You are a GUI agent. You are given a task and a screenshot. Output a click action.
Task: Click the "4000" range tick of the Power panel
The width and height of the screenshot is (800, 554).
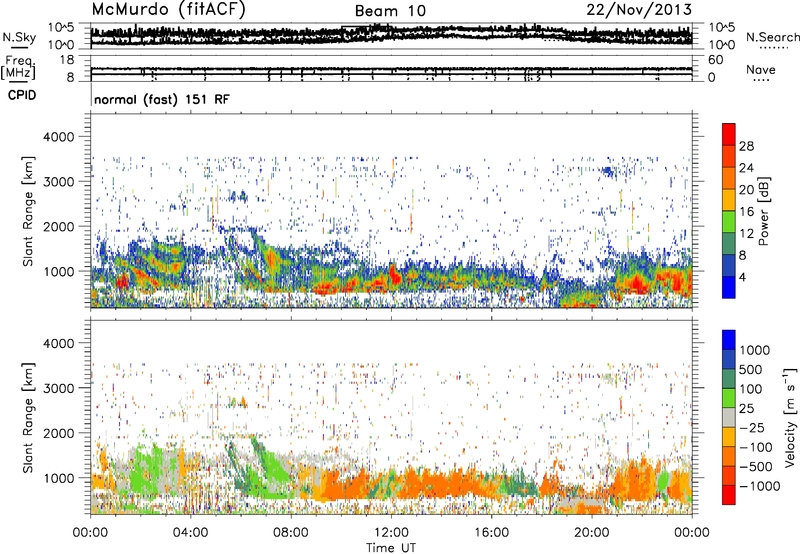[x=58, y=137]
